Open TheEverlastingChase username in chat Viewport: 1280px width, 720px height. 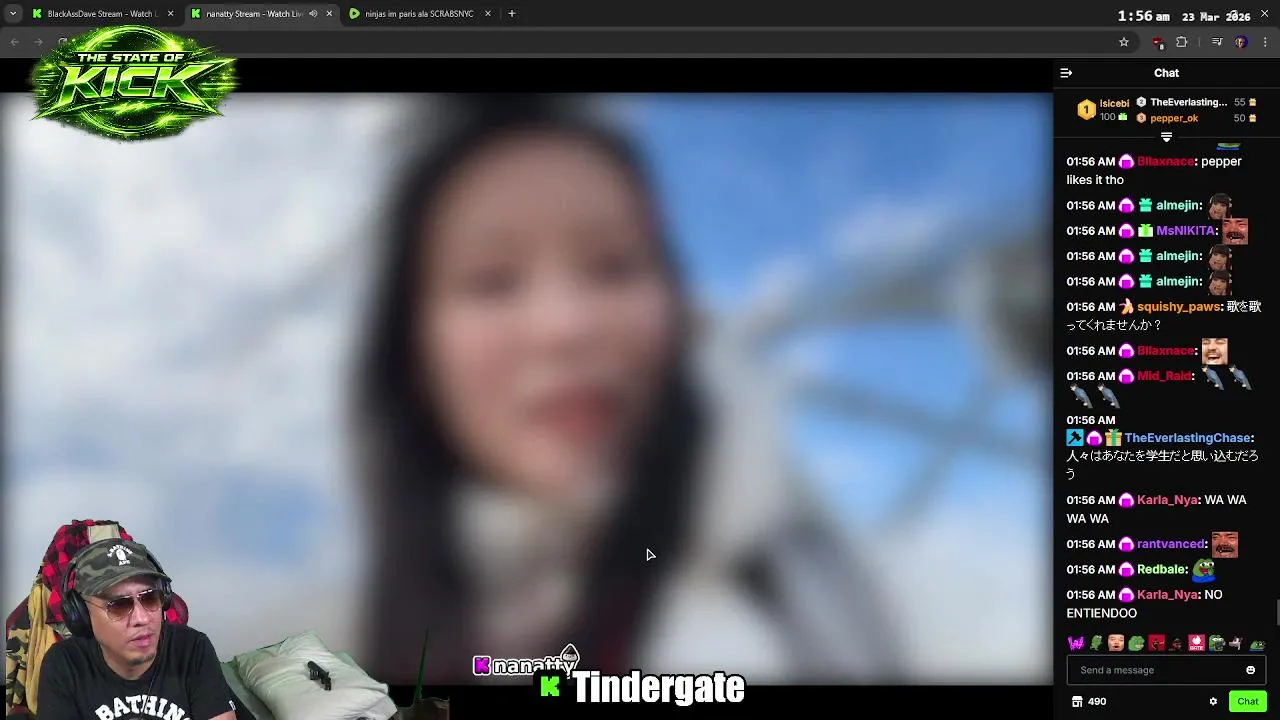(x=1188, y=438)
